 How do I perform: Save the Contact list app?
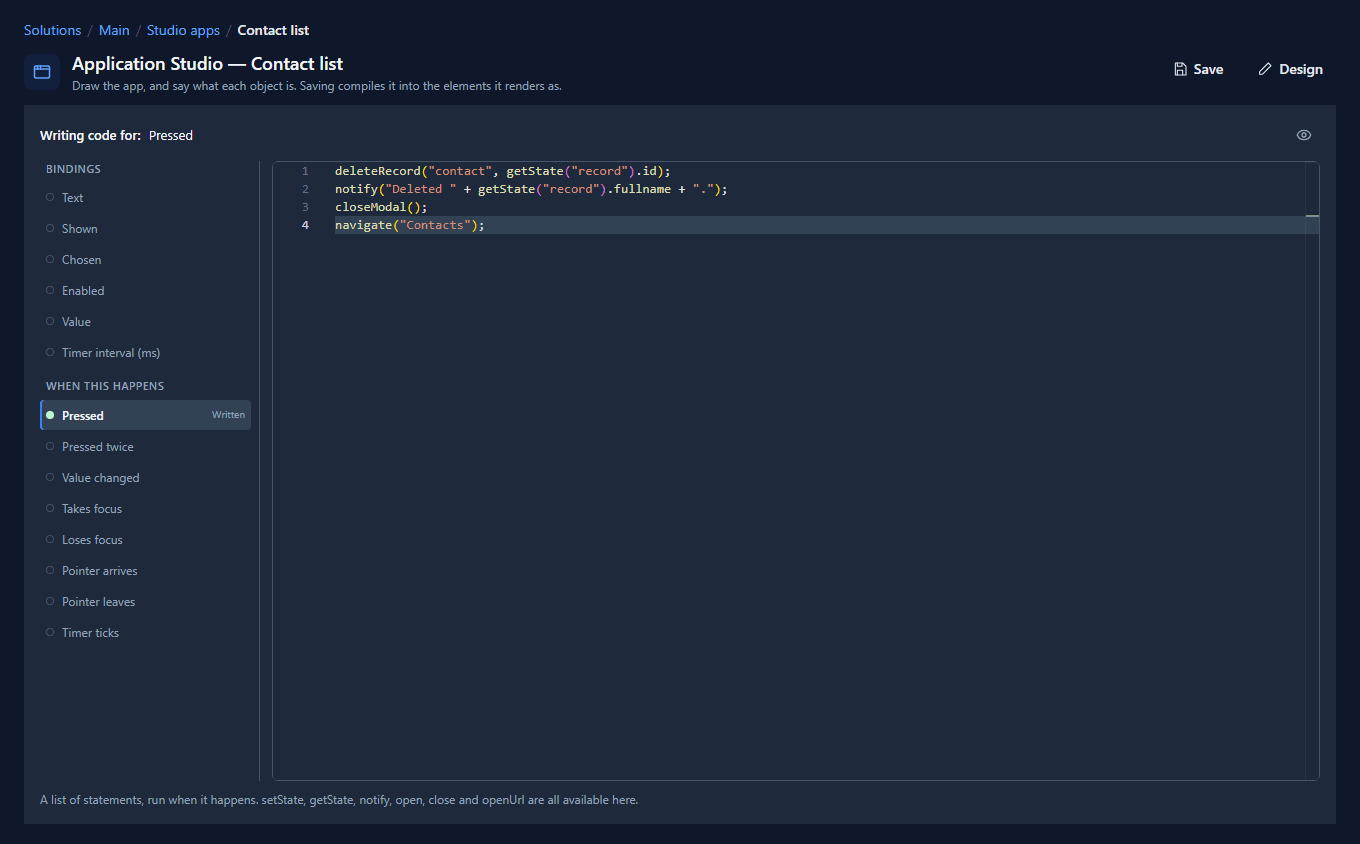point(1198,69)
